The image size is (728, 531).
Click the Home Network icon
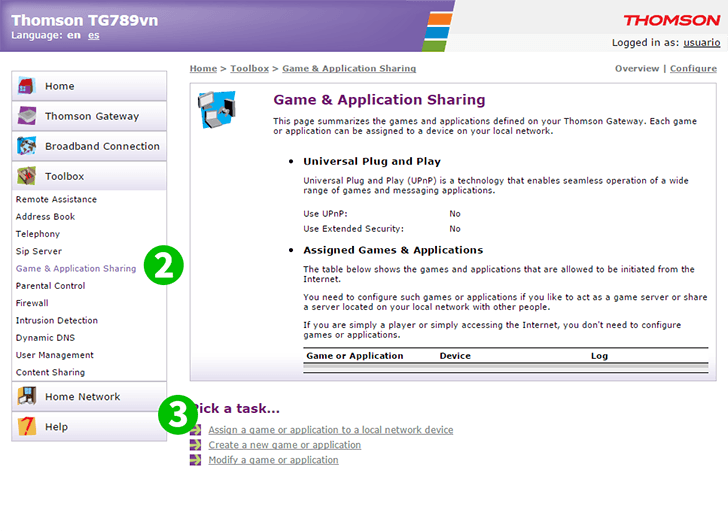pos(26,396)
